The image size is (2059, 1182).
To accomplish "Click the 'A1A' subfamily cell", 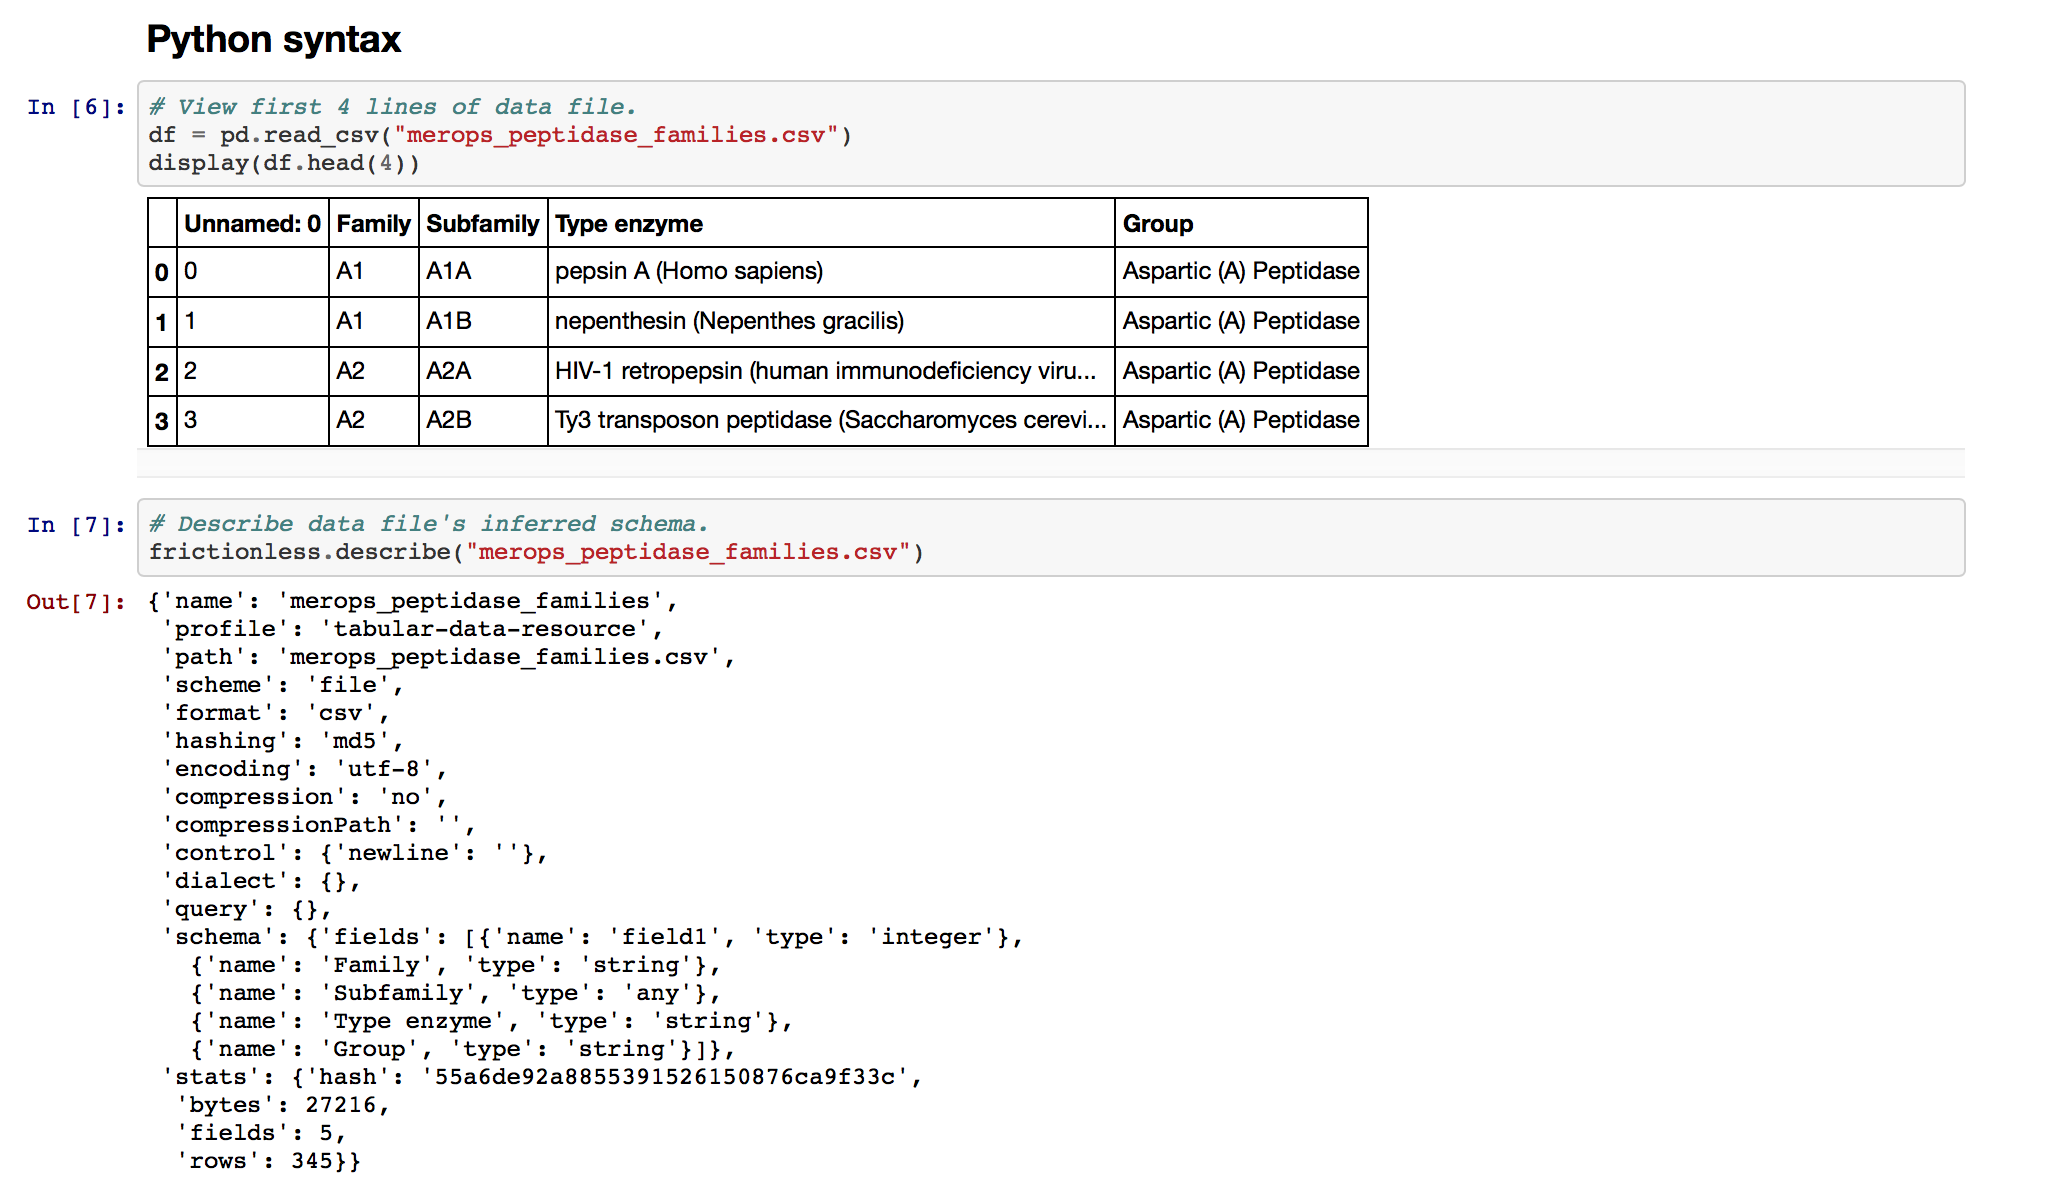I will pos(483,271).
